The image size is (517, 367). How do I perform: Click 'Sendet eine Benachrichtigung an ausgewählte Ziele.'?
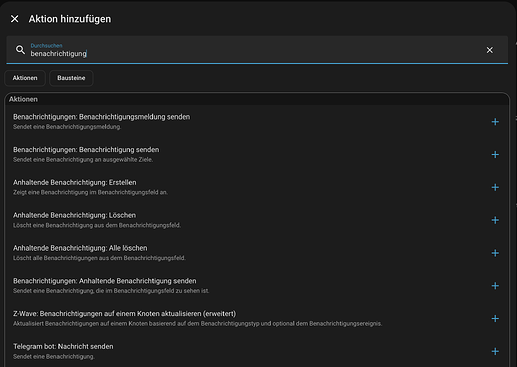83,160
